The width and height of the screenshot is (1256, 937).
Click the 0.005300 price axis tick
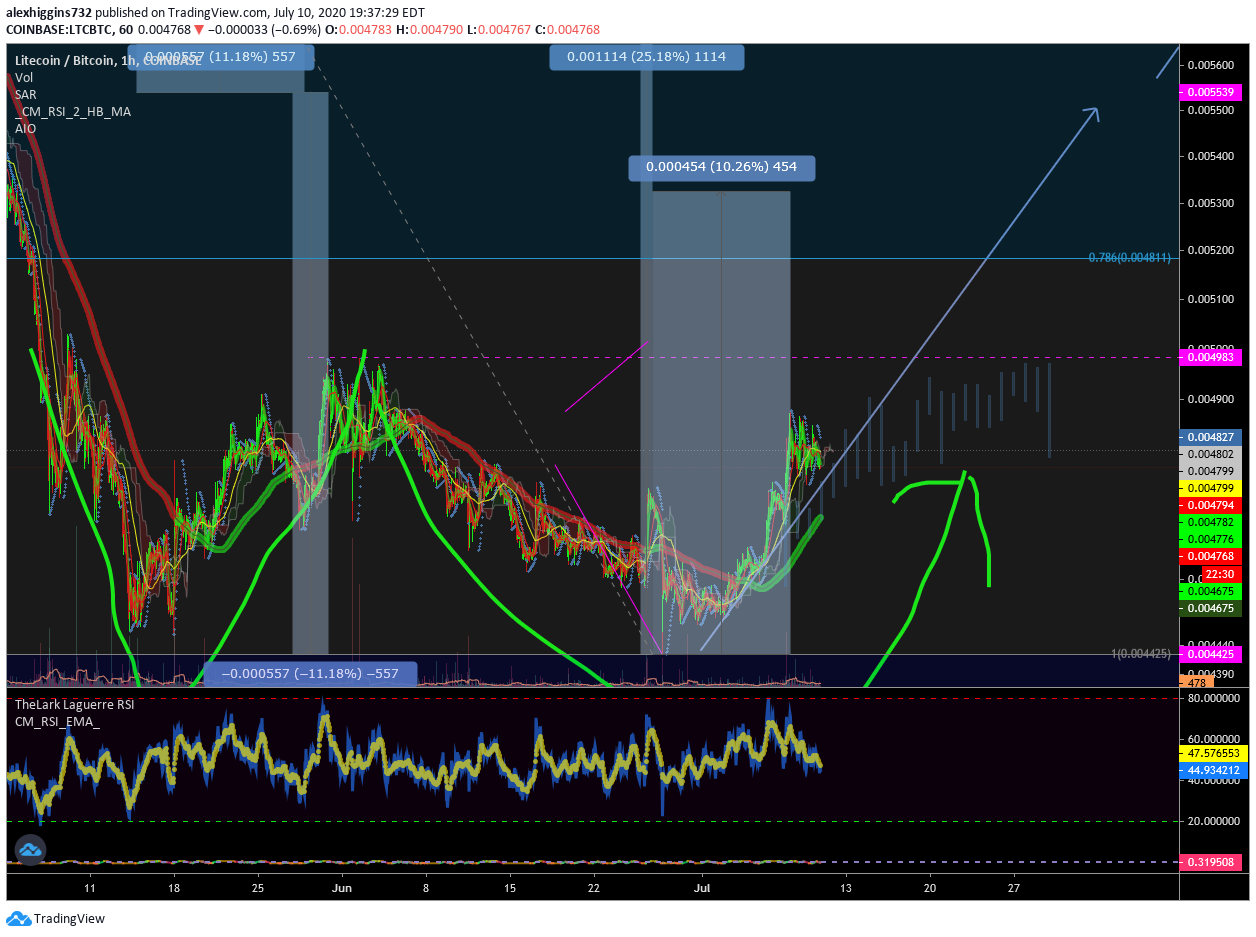pos(1209,203)
